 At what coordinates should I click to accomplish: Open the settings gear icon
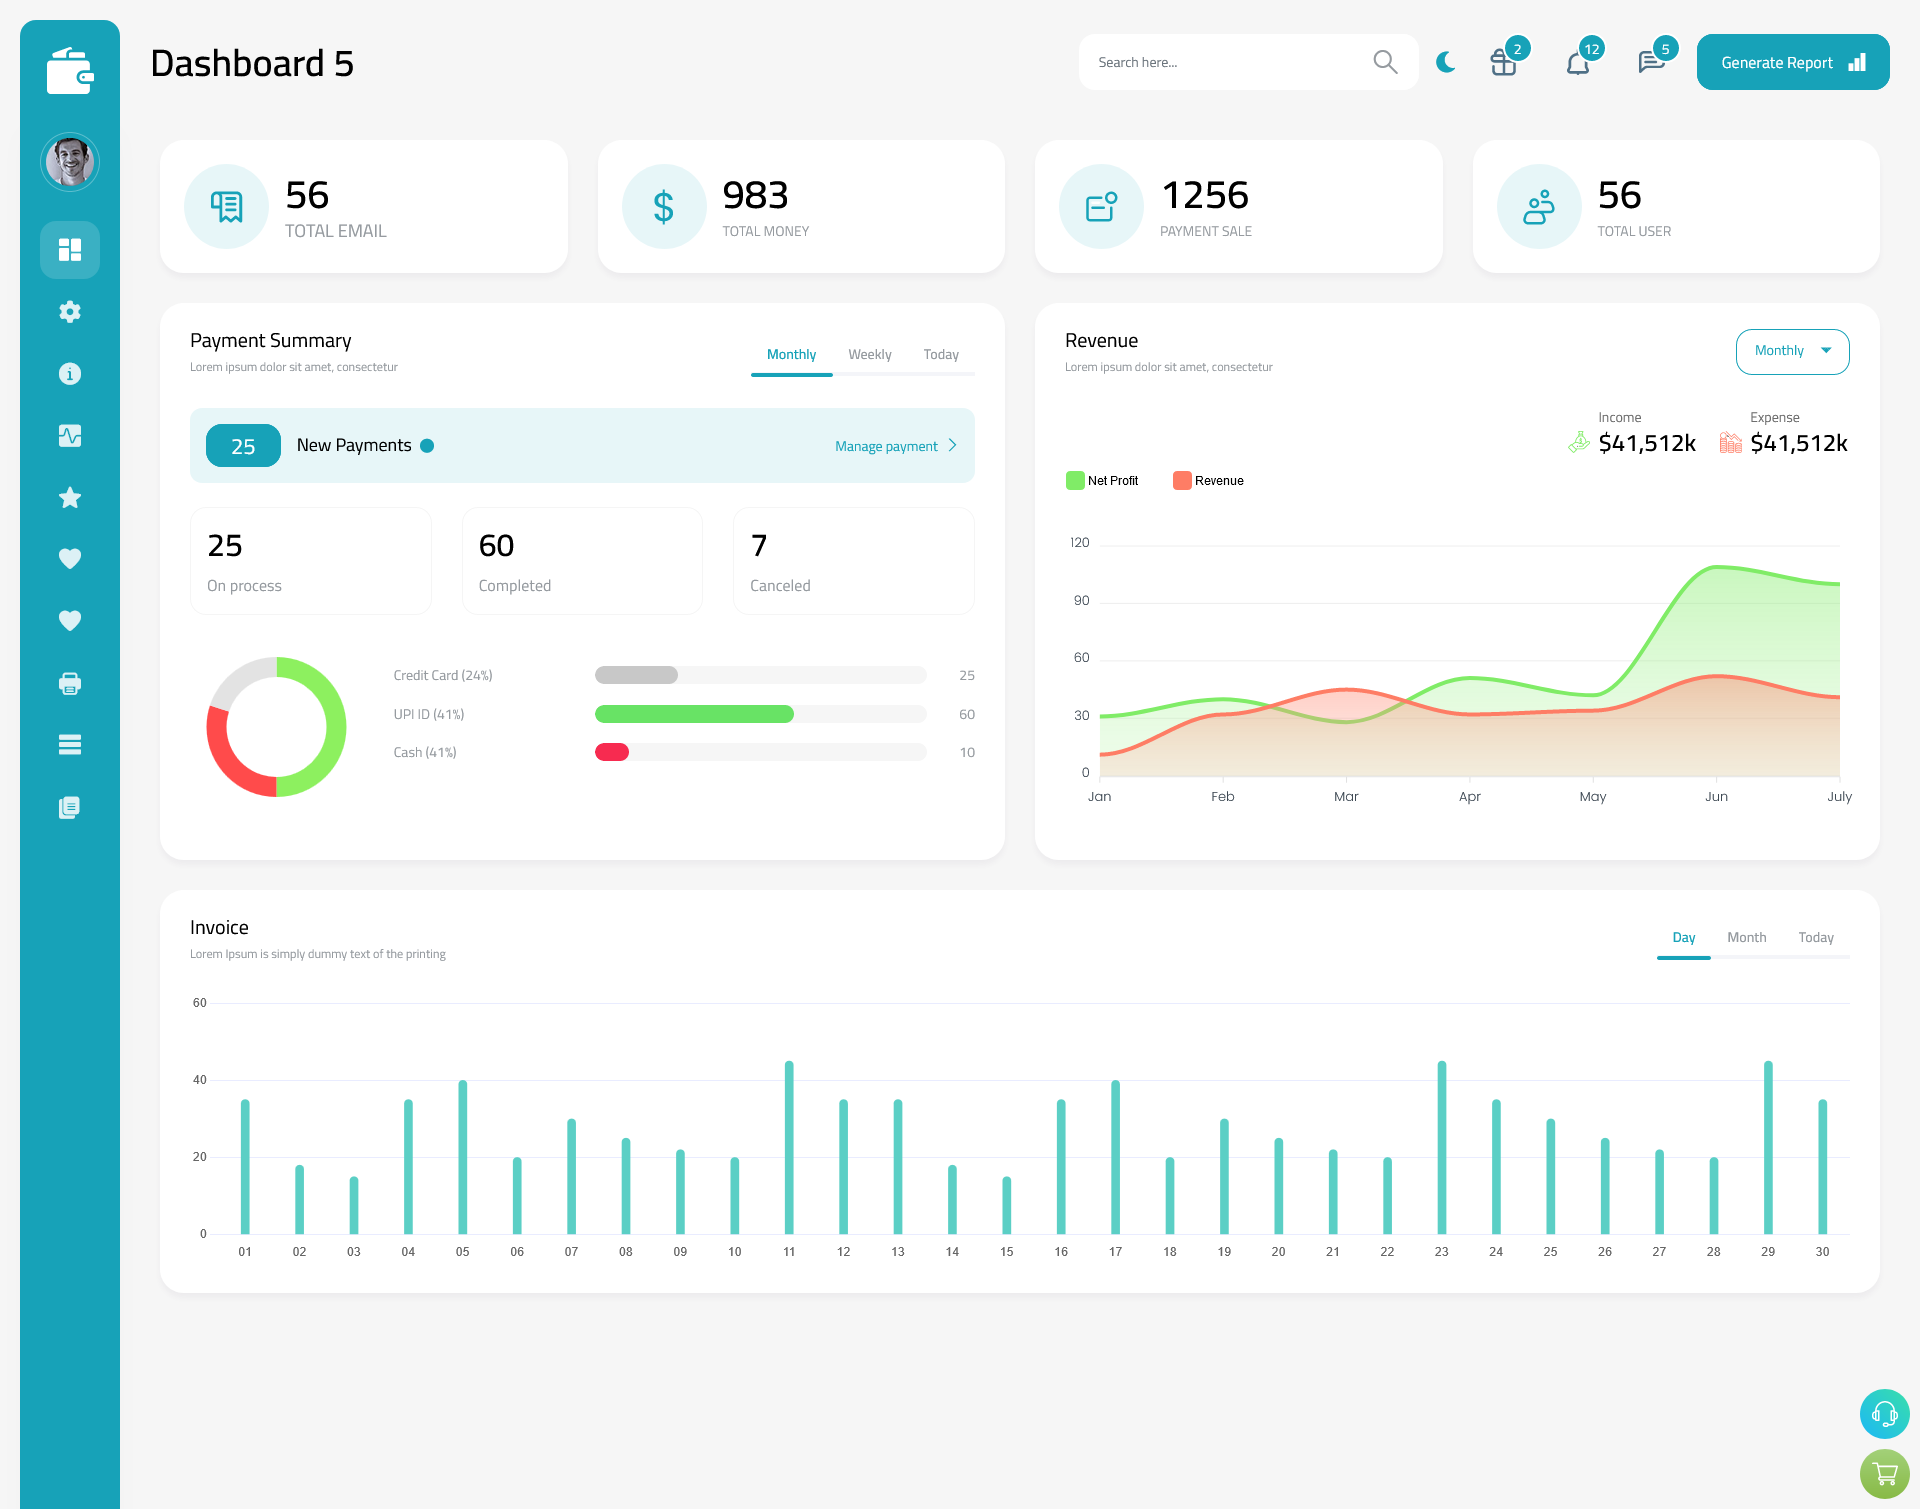(69, 310)
